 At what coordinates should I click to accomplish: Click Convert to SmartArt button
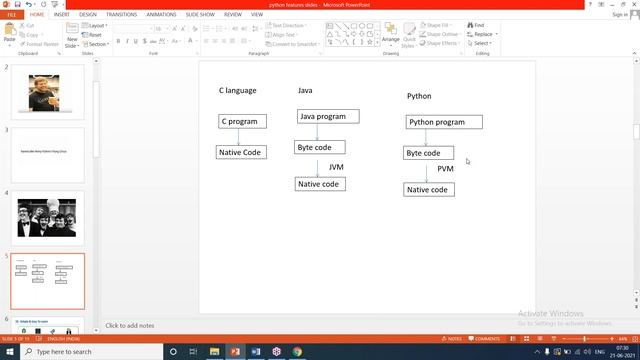(293, 44)
